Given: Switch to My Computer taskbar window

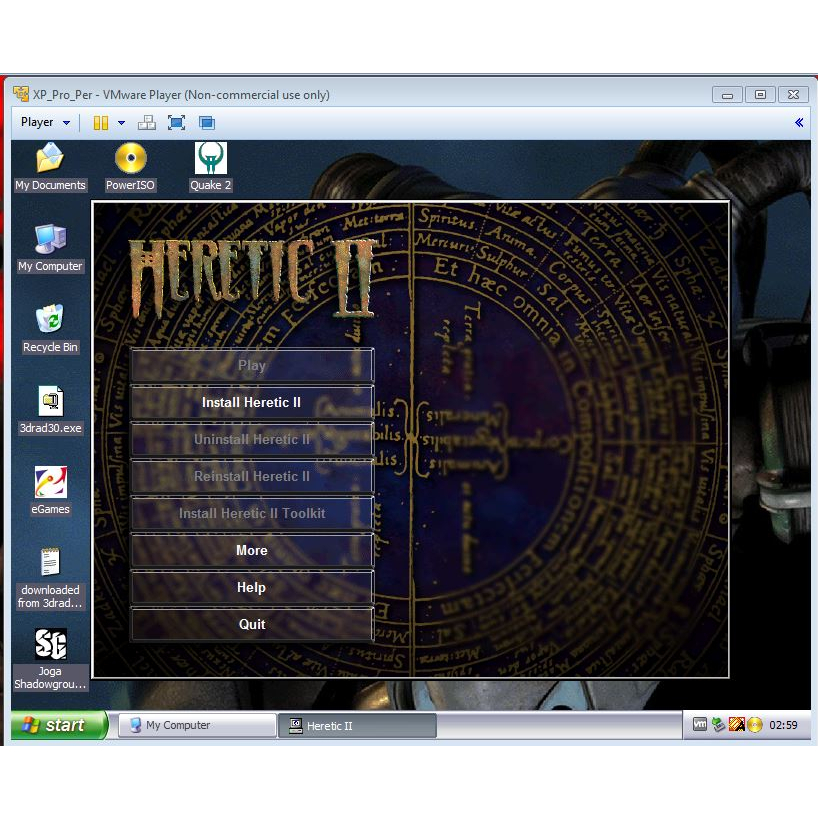Looking at the screenshot, I should [x=196, y=725].
